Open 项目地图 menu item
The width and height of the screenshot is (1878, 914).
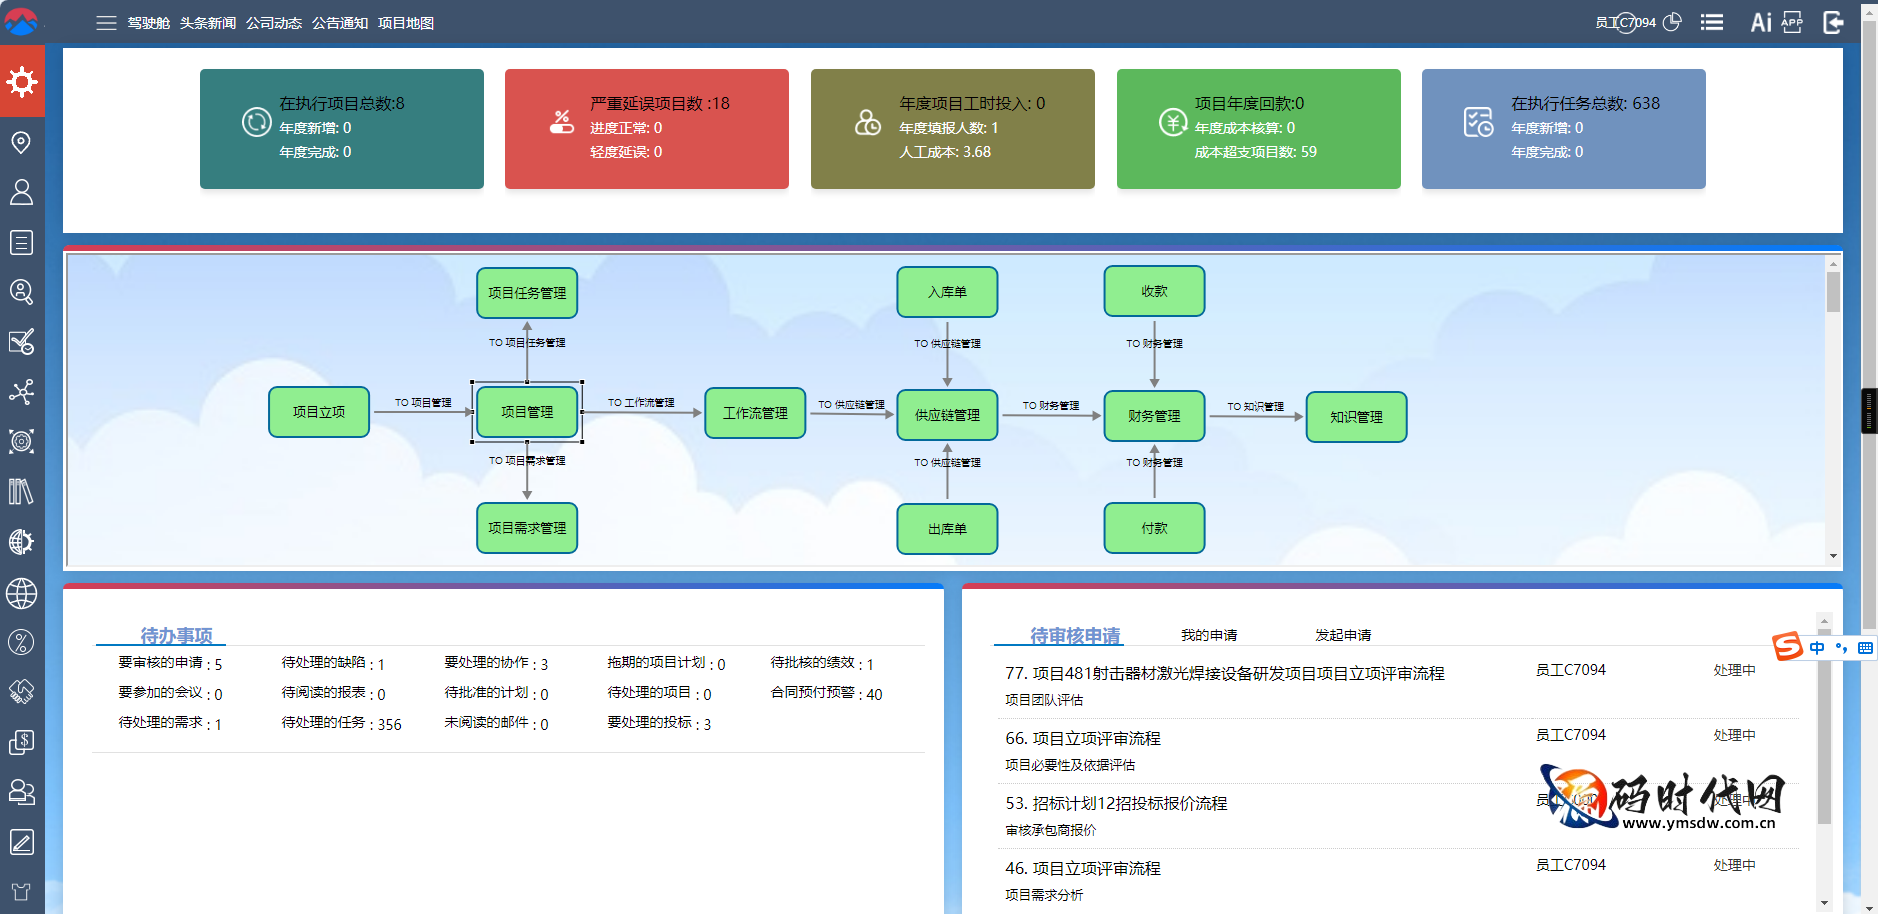pyautogui.click(x=406, y=23)
